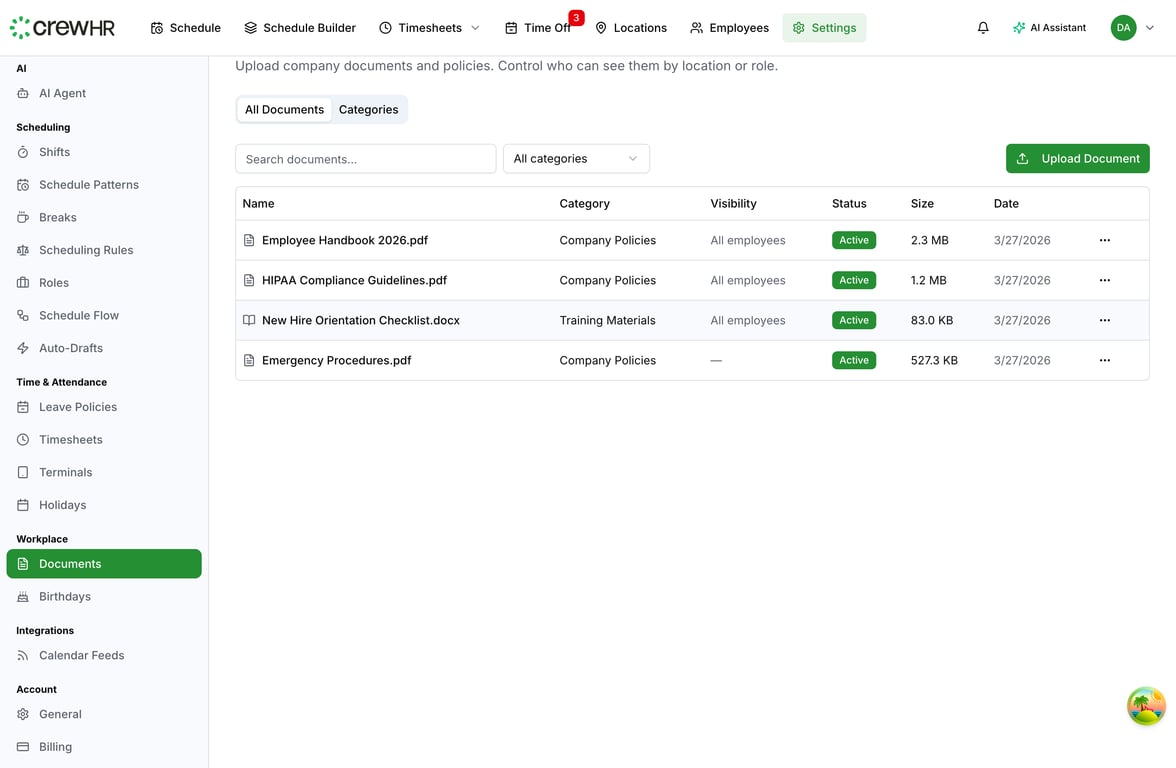Click the notification bell icon
1176x768 pixels.
point(983,27)
